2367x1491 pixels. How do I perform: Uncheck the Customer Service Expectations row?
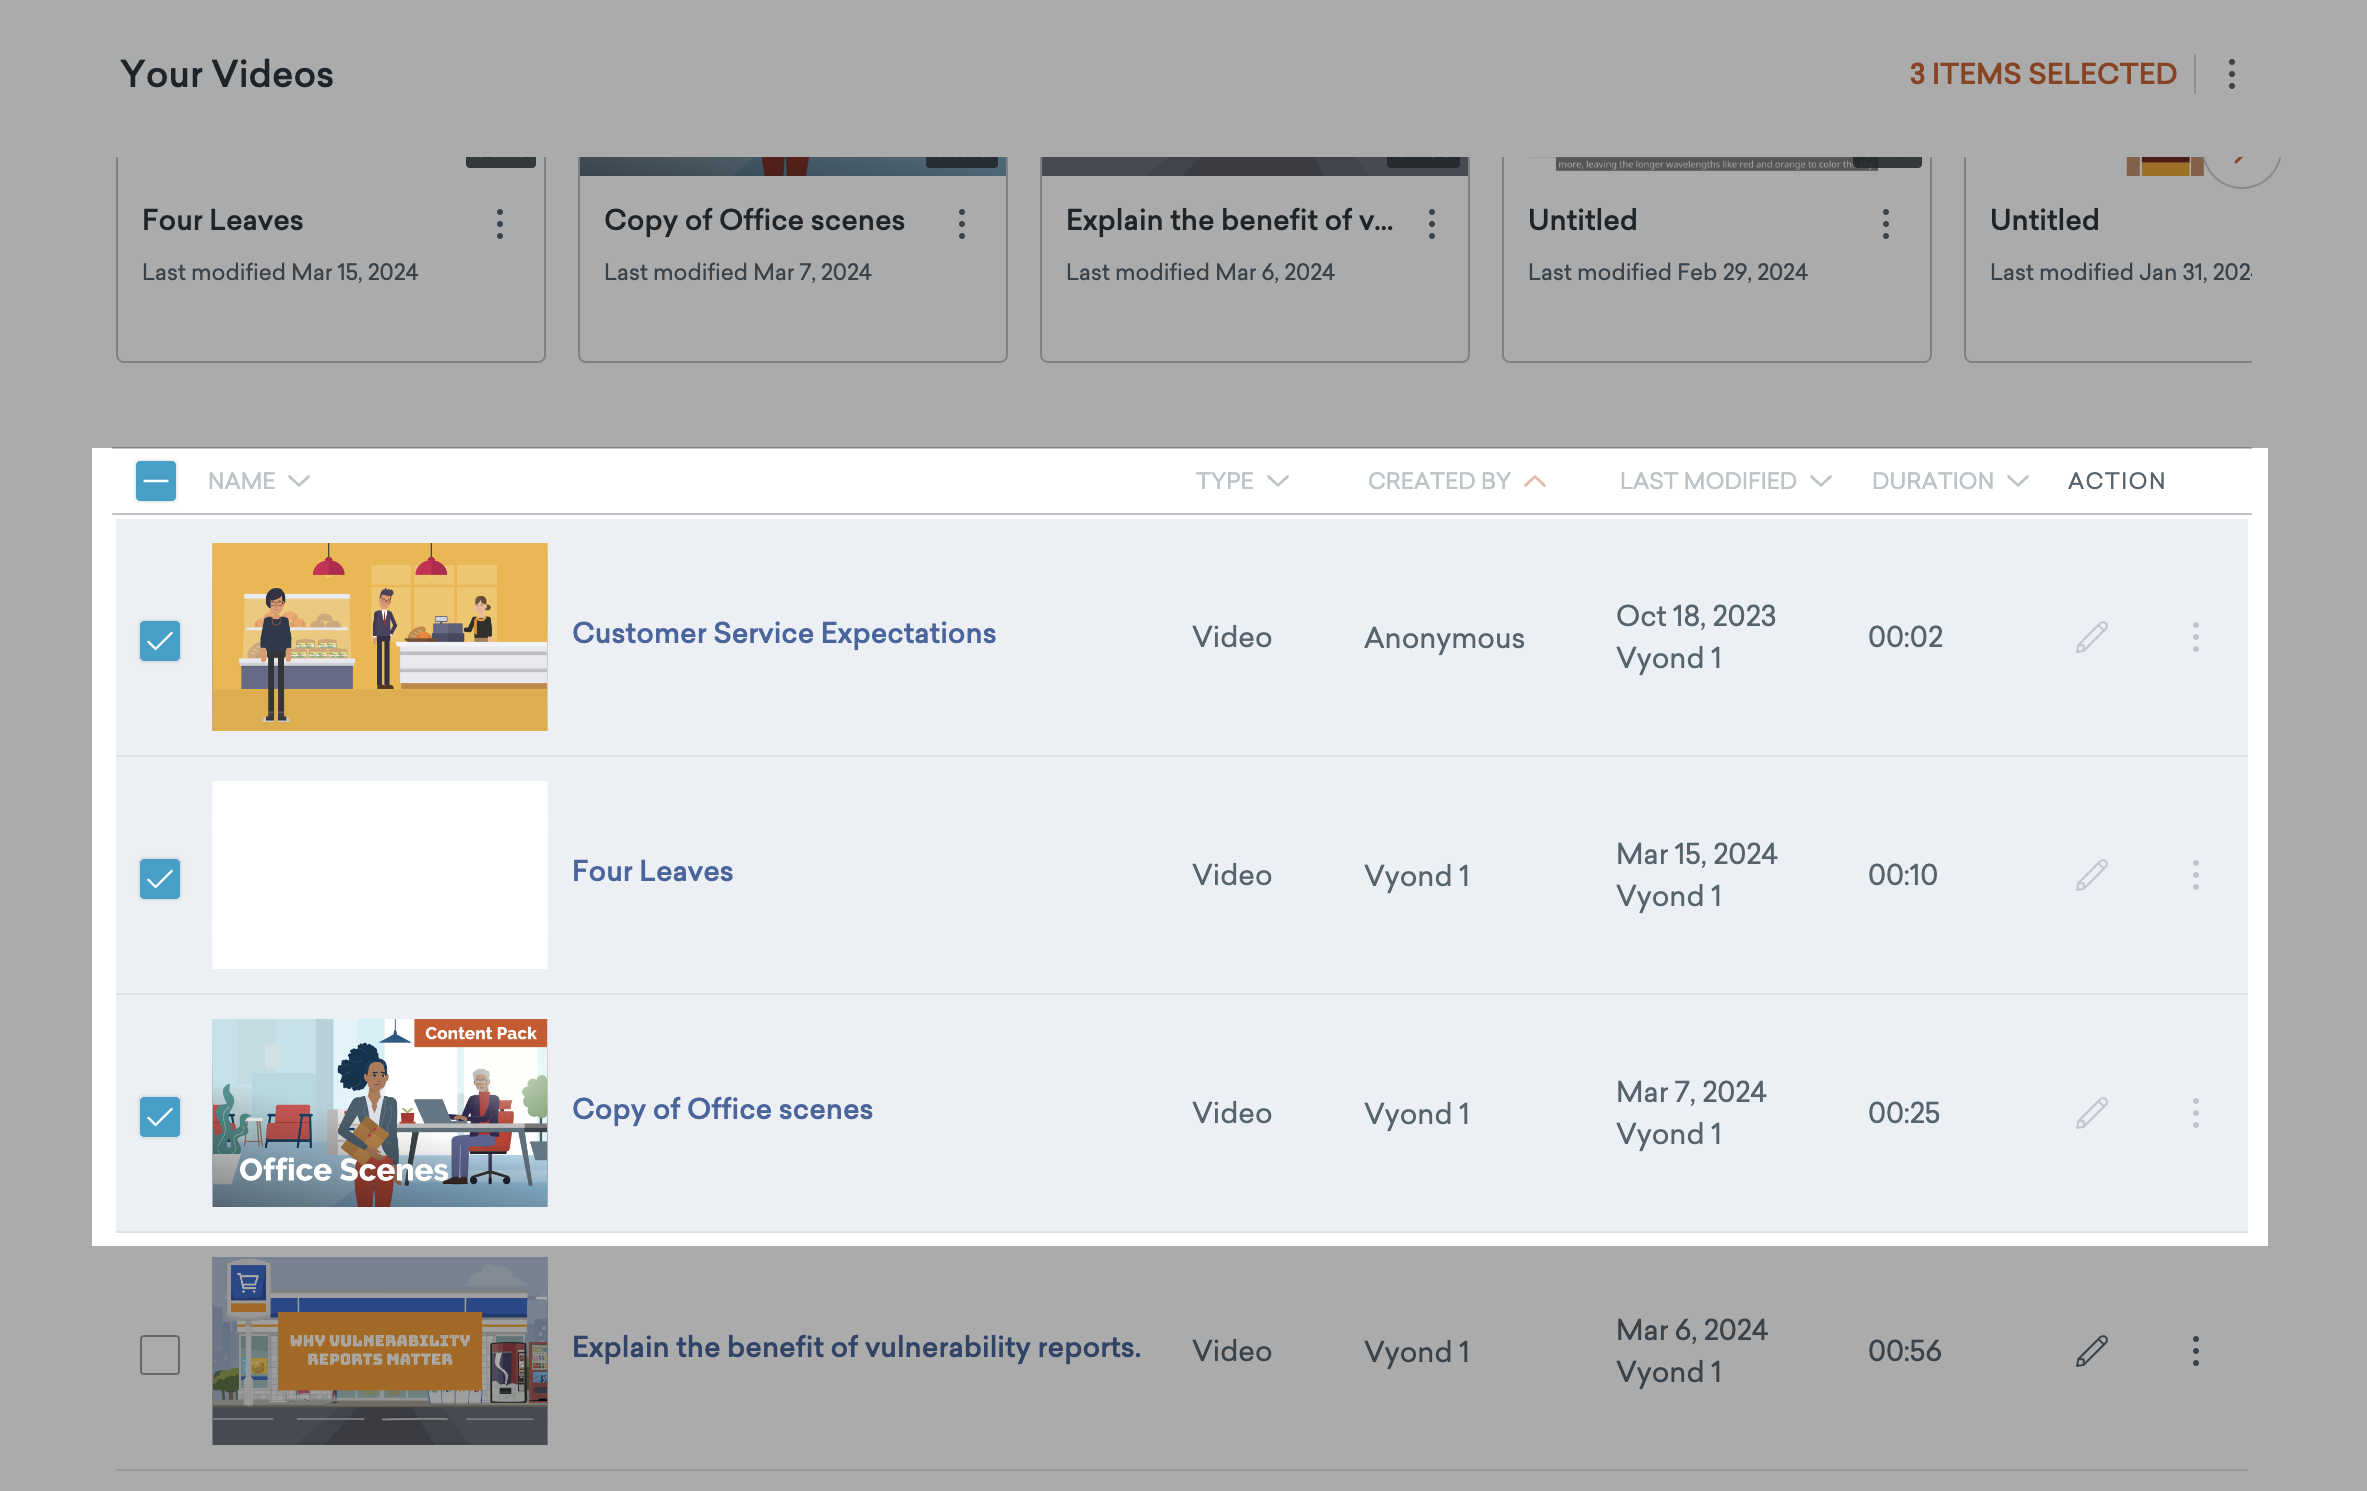coord(159,641)
